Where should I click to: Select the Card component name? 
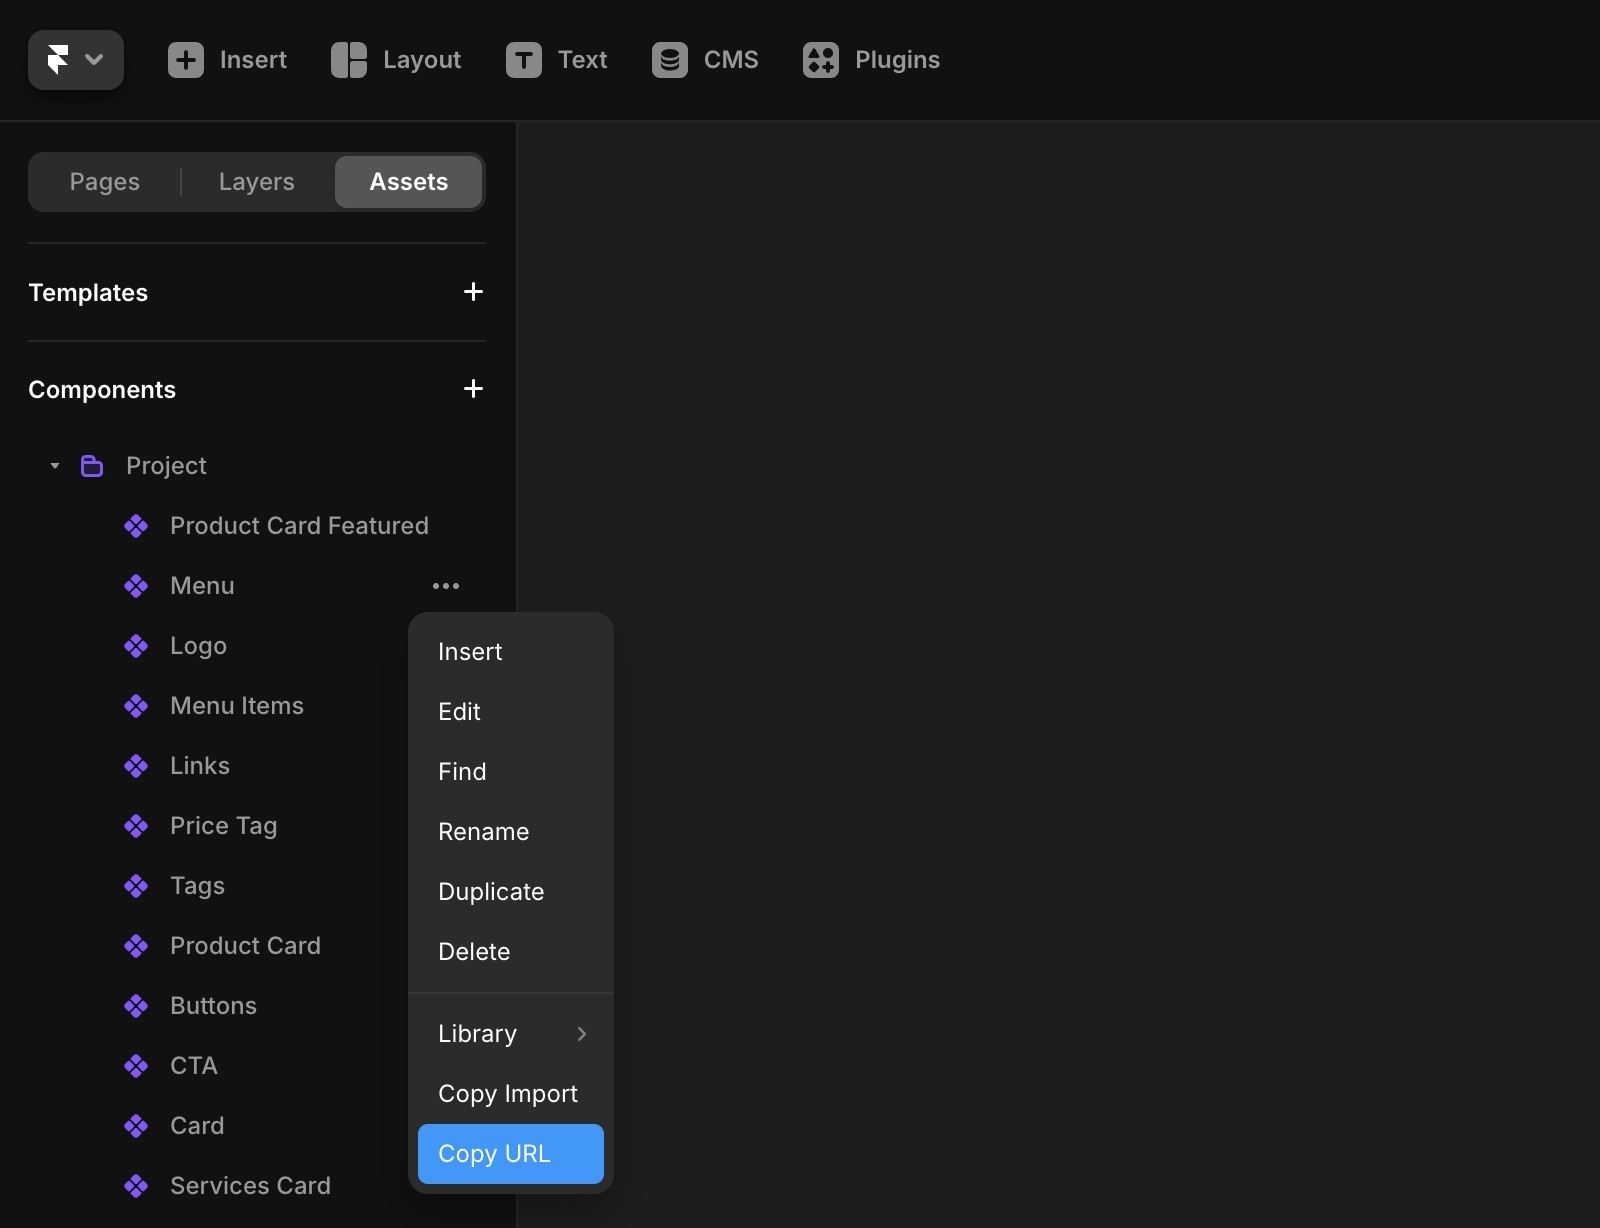[197, 1126]
